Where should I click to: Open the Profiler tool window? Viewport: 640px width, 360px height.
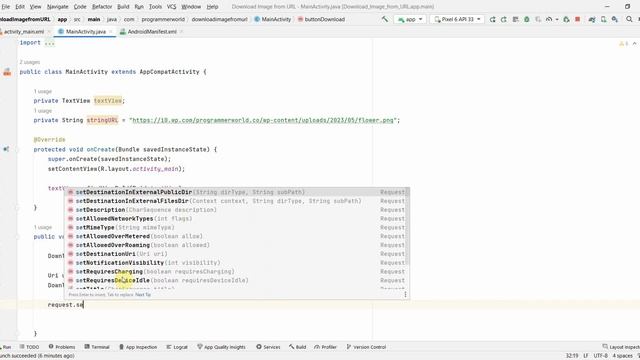pyautogui.click(x=325, y=347)
